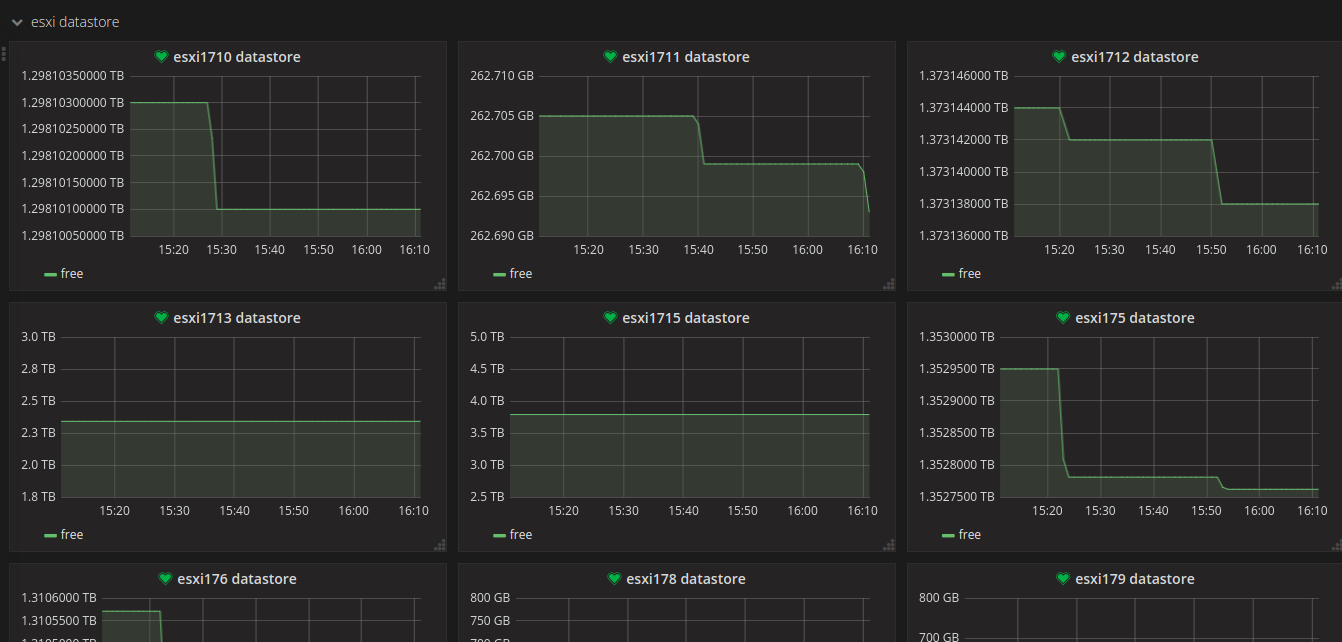Image resolution: width=1342 pixels, height=642 pixels.
Task: Click heart icon of esxi1715 datastore panel
Action: tap(610, 318)
